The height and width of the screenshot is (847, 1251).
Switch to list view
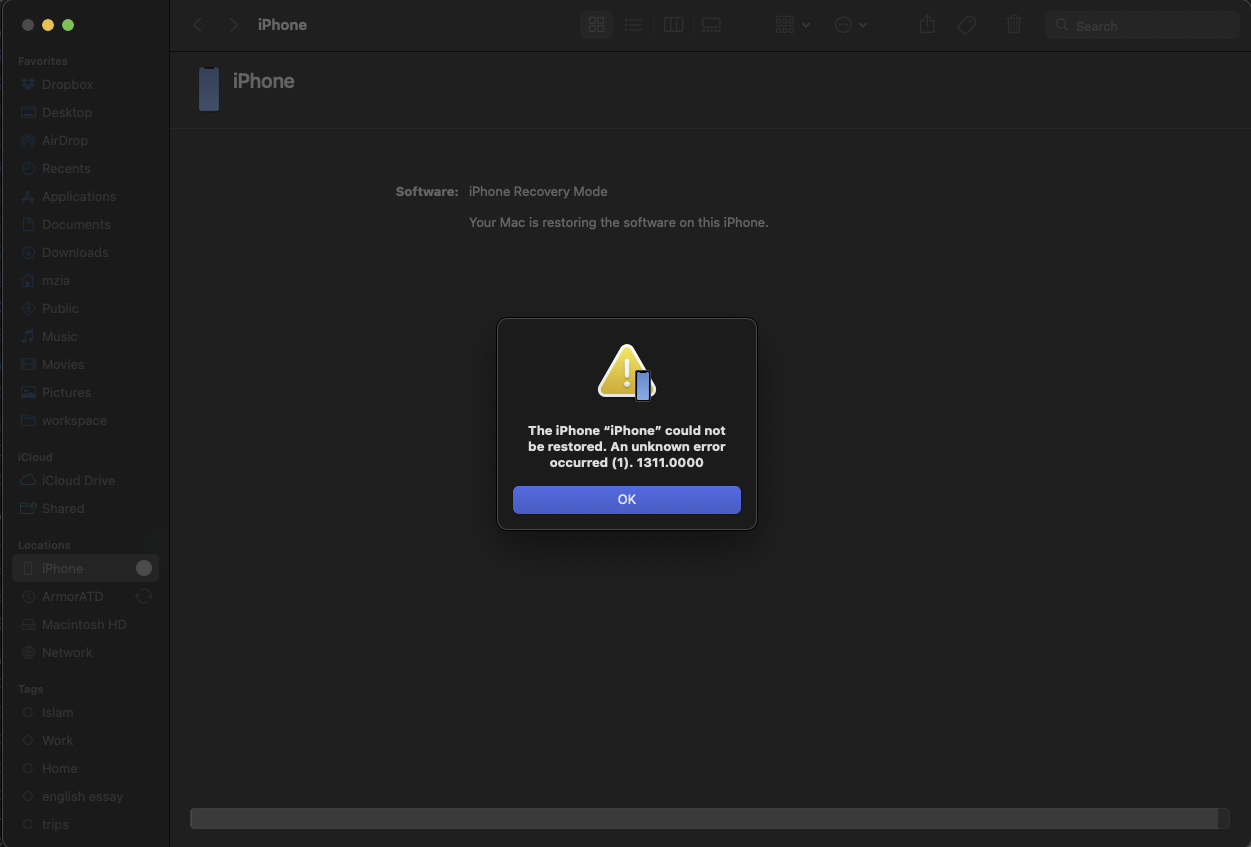pos(633,25)
